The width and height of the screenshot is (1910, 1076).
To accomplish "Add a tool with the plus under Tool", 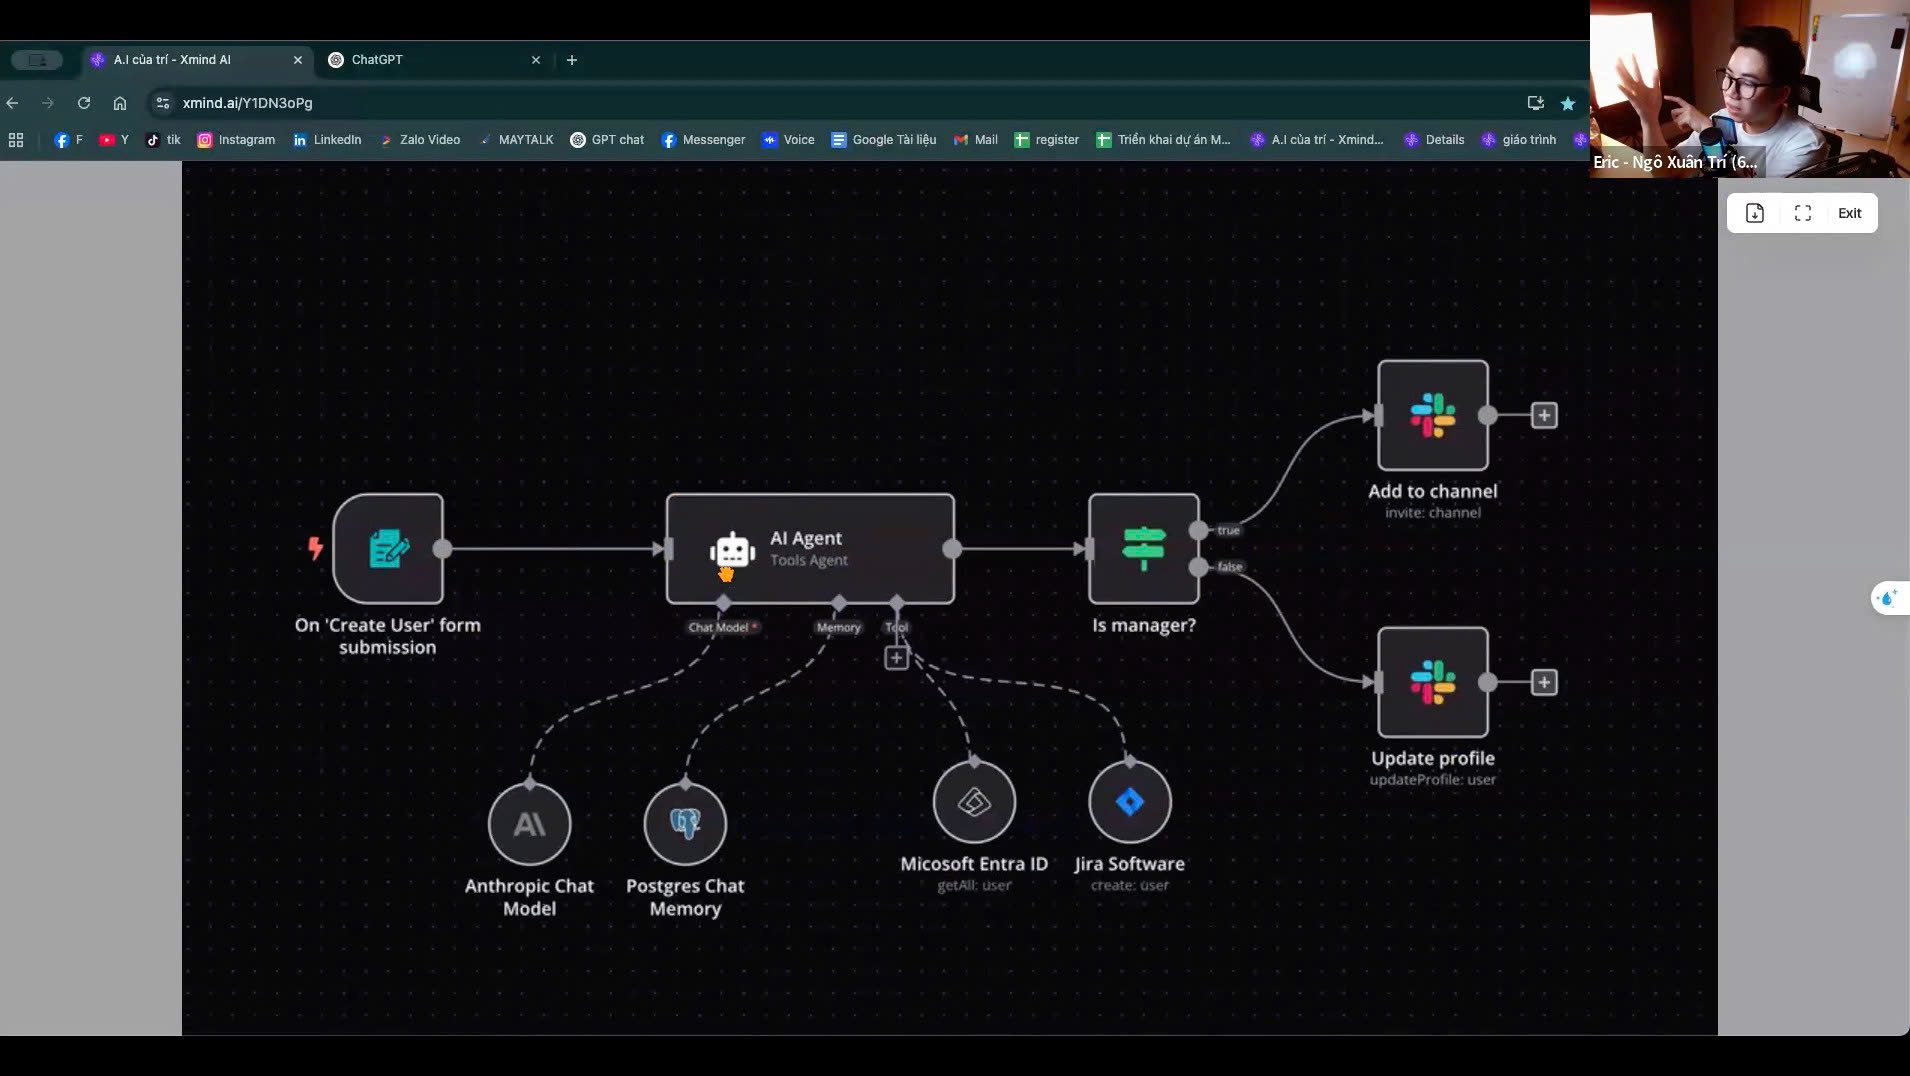I will 896,658.
